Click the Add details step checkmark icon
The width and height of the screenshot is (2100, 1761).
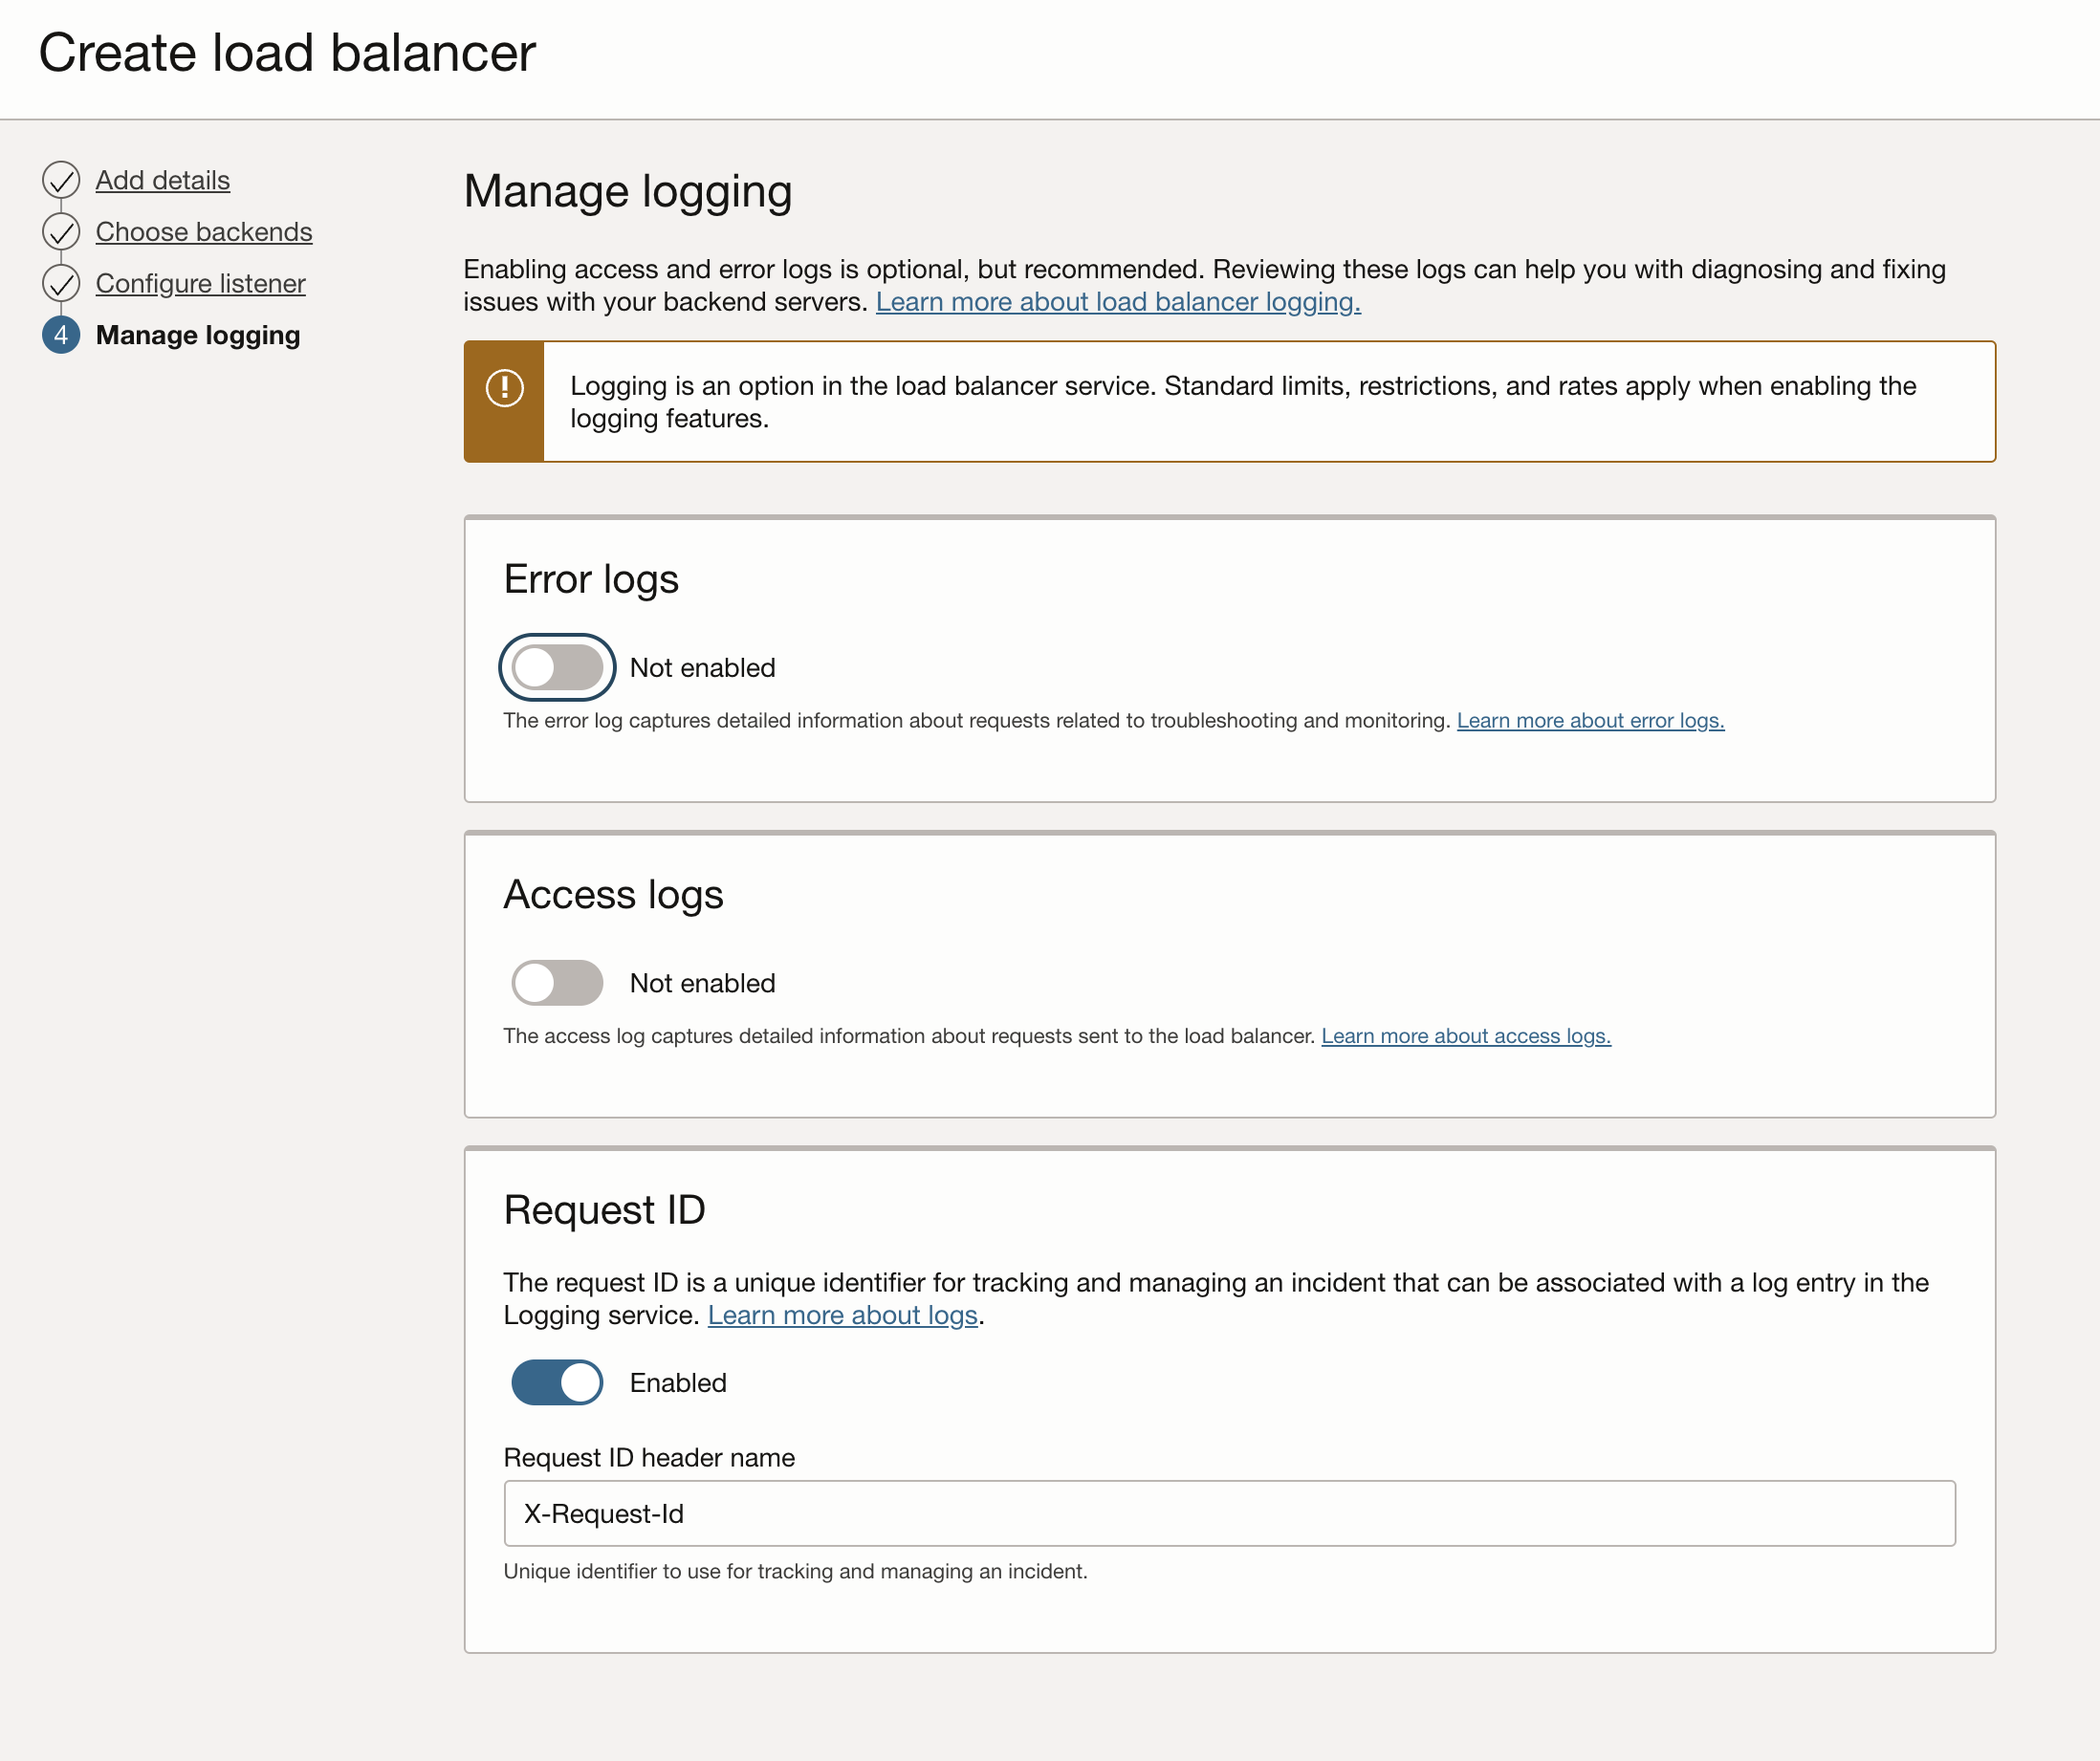(61, 180)
